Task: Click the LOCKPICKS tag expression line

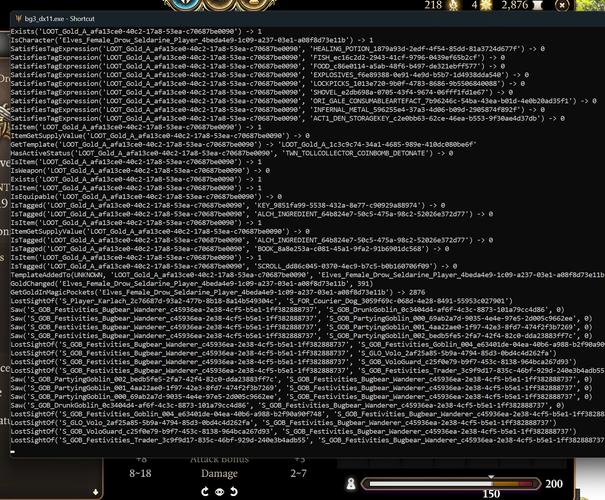Action: 267,83
